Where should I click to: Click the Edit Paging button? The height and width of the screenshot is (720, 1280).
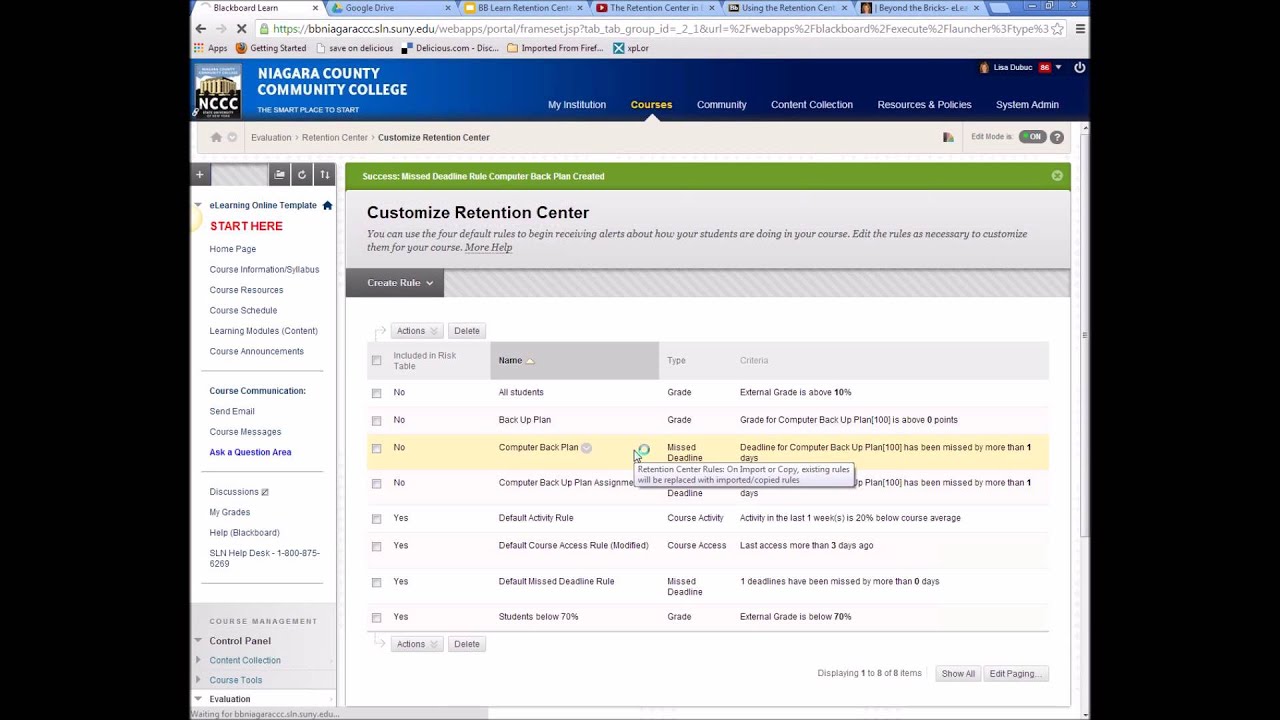pos(1015,674)
